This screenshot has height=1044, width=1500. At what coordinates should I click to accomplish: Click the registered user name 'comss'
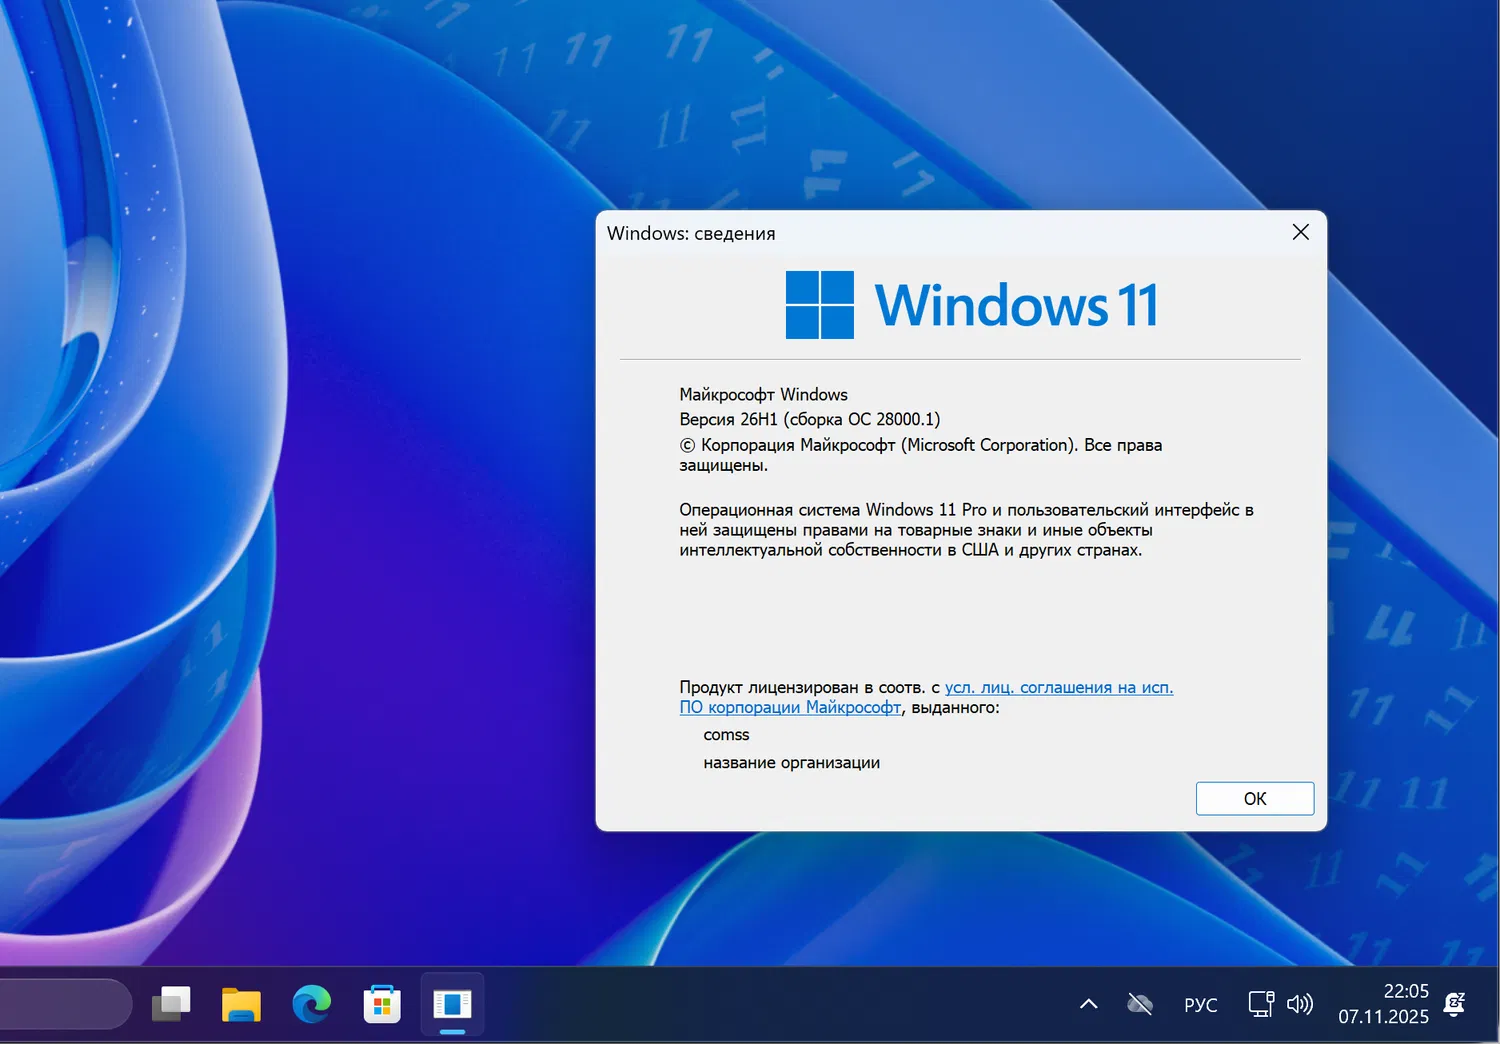point(726,735)
